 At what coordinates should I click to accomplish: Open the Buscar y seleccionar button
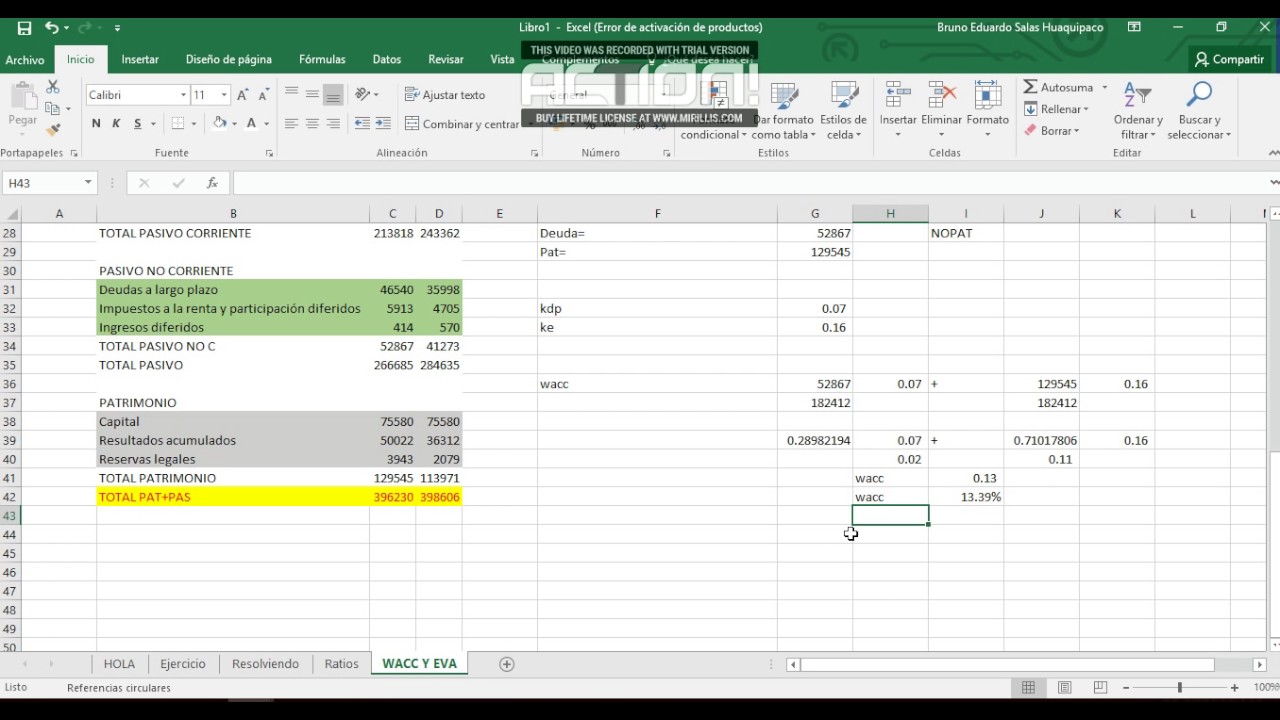(x=1199, y=111)
